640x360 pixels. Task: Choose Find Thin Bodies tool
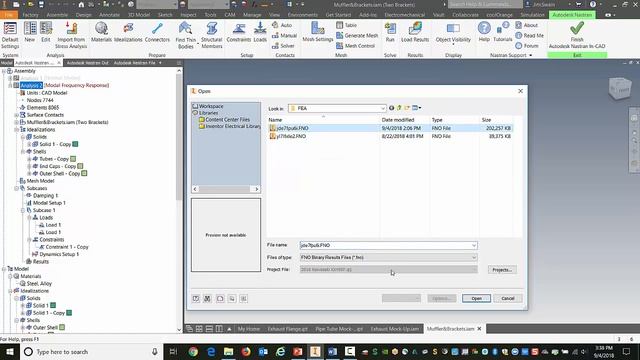click(186, 35)
